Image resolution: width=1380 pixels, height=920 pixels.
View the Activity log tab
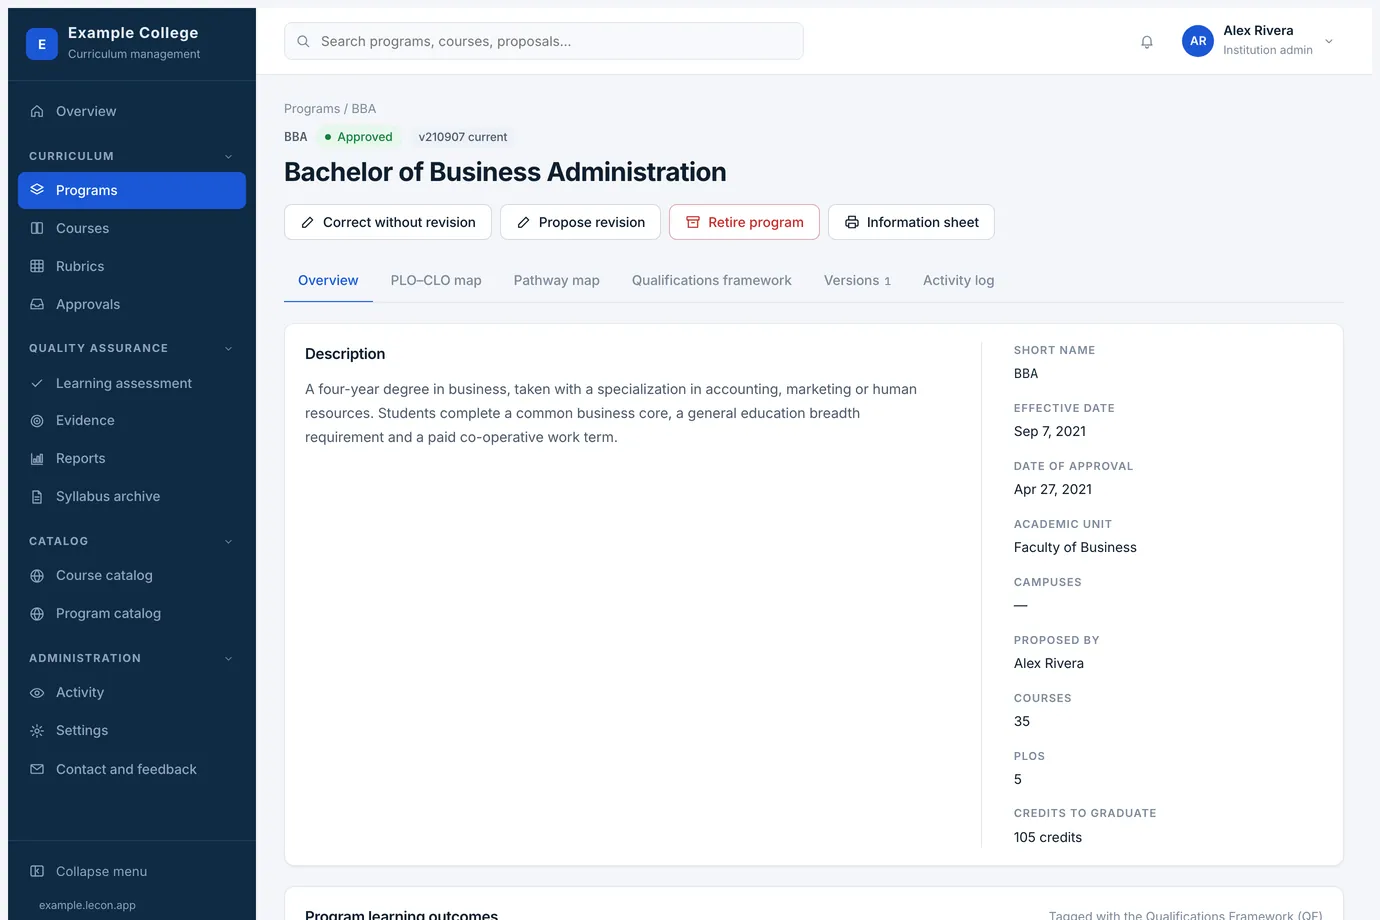tap(959, 280)
